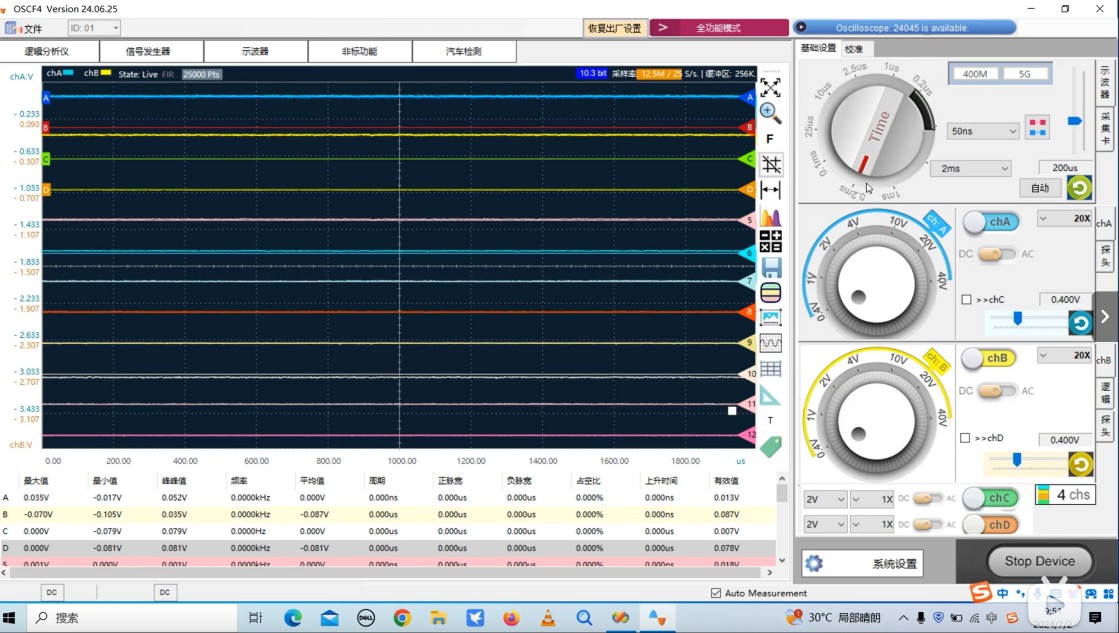The width and height of the screenshot is (1119, 633).
Task: Click the 恢复出厂设置 button
Action: click(614, 28)
